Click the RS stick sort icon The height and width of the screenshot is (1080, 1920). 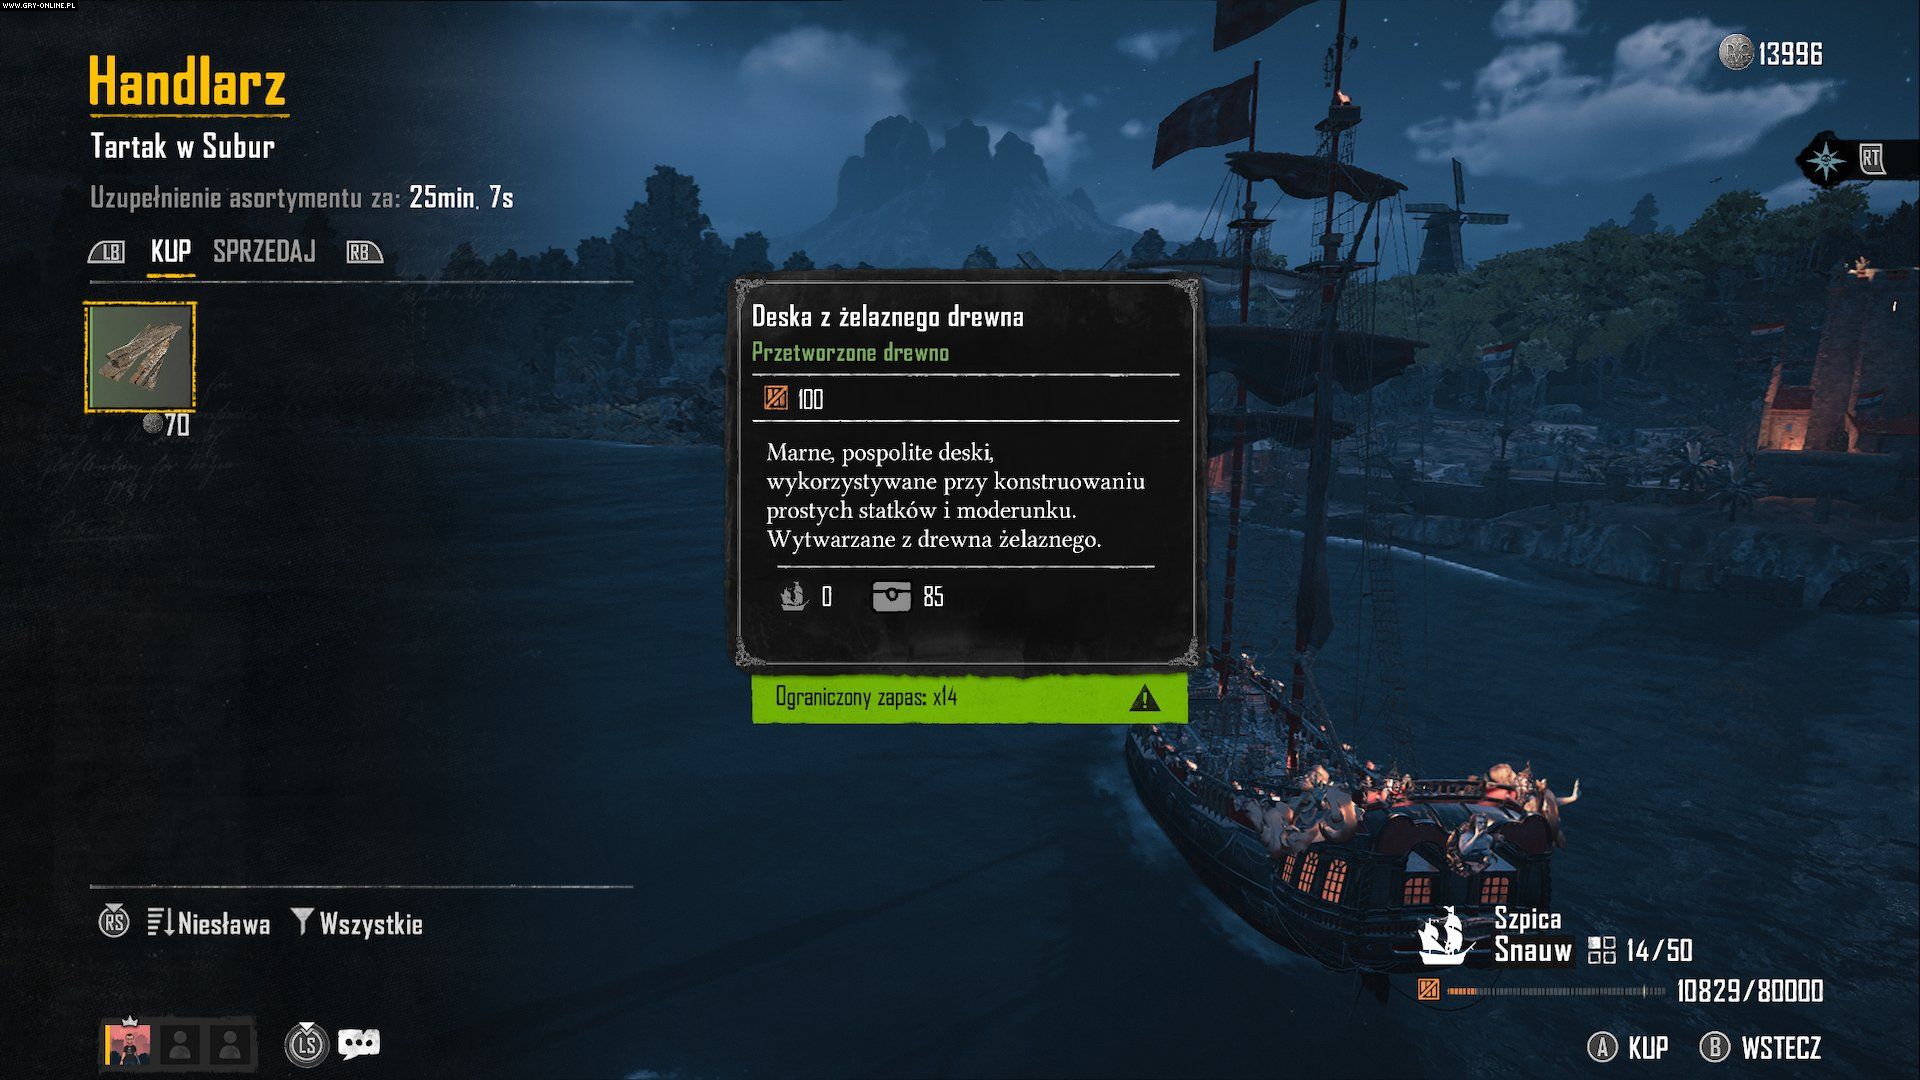pos(114,921)
